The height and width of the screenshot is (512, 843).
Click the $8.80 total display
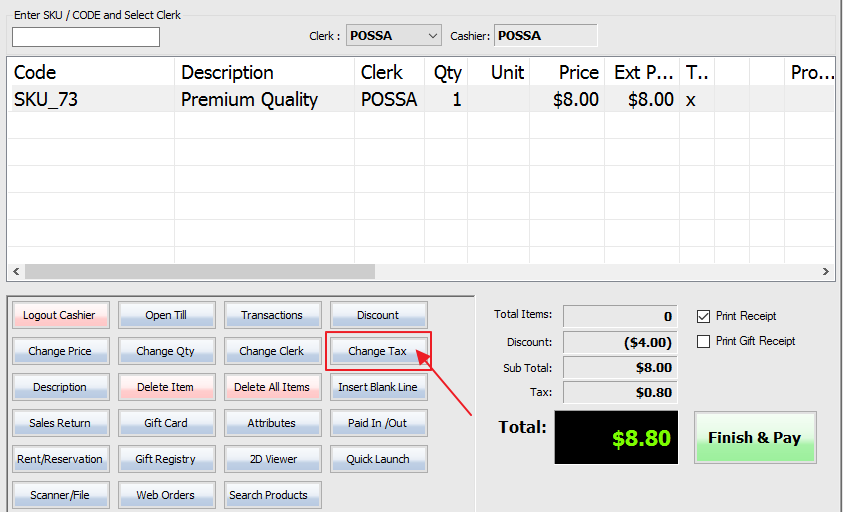click(616, 438)
